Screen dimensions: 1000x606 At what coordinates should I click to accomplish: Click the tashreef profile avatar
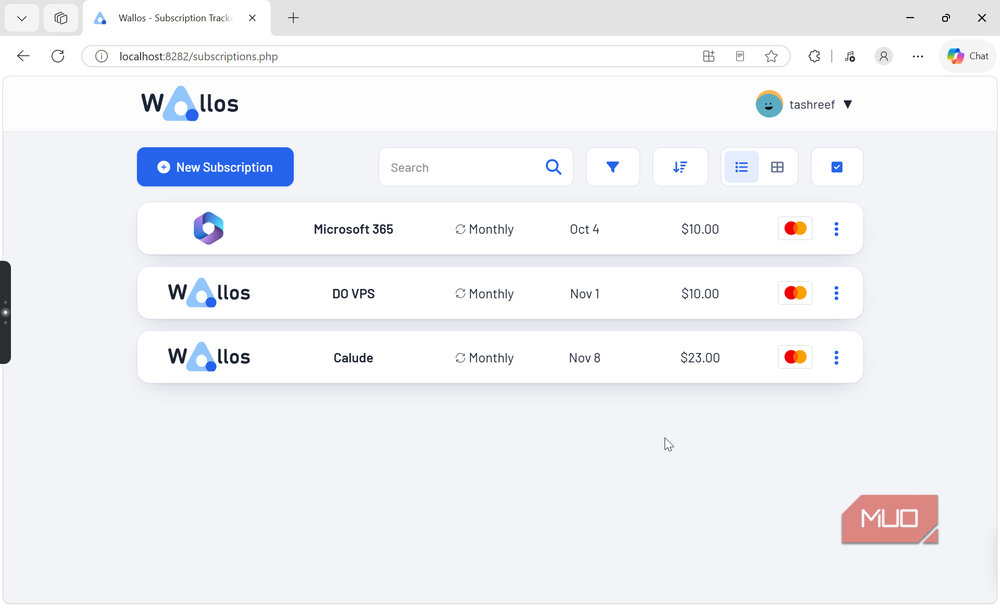pos(769,105)
